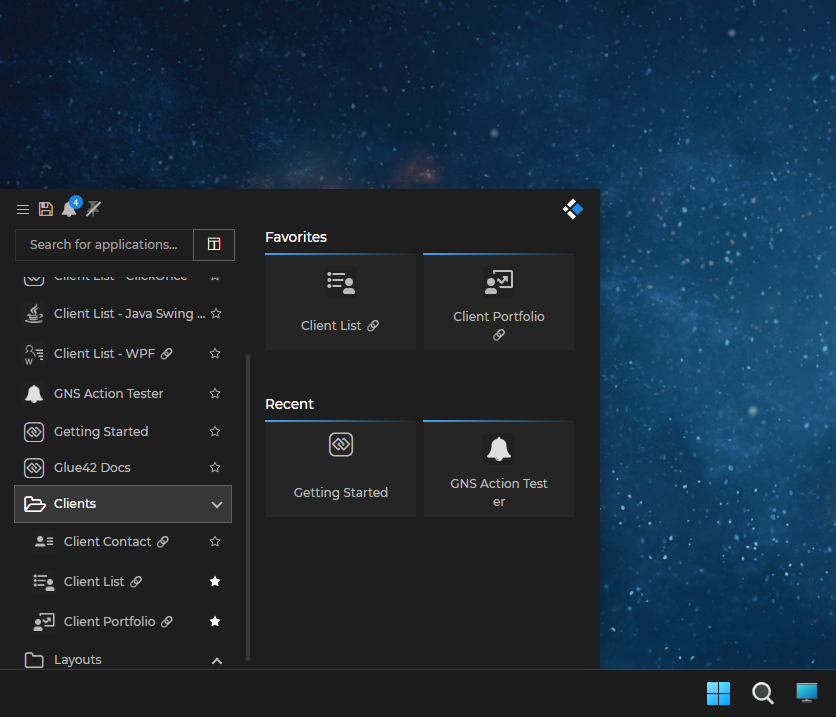Image resolution: width=836 pixels, height=717 pixels.
Task: Click the Glue42 logo icon
Action: (572, 209)
